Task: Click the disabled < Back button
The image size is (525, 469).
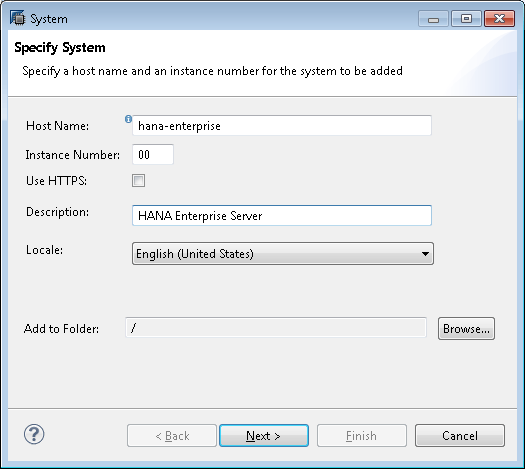Action: [172, 436]
